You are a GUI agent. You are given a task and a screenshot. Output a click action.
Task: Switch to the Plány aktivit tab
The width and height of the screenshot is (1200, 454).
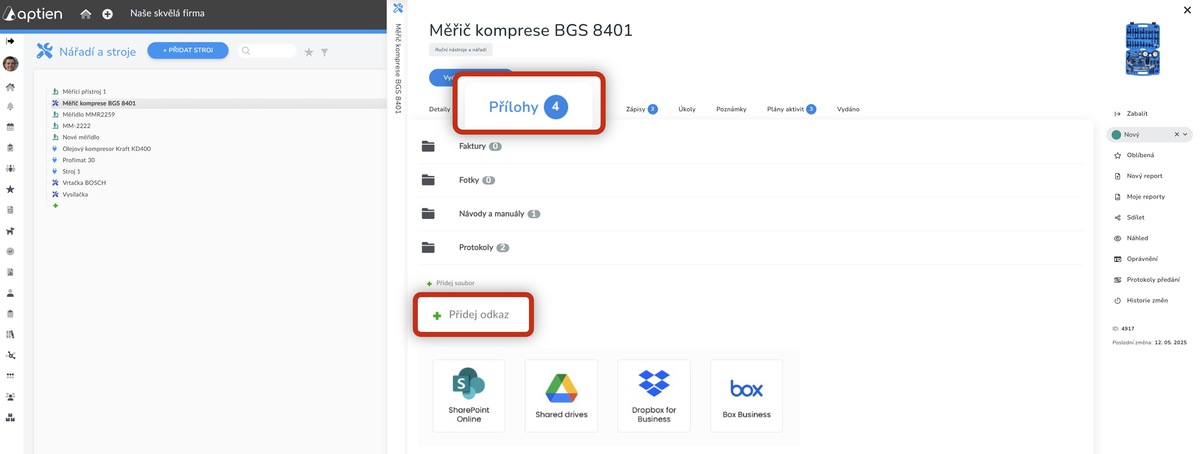point(791,109)
